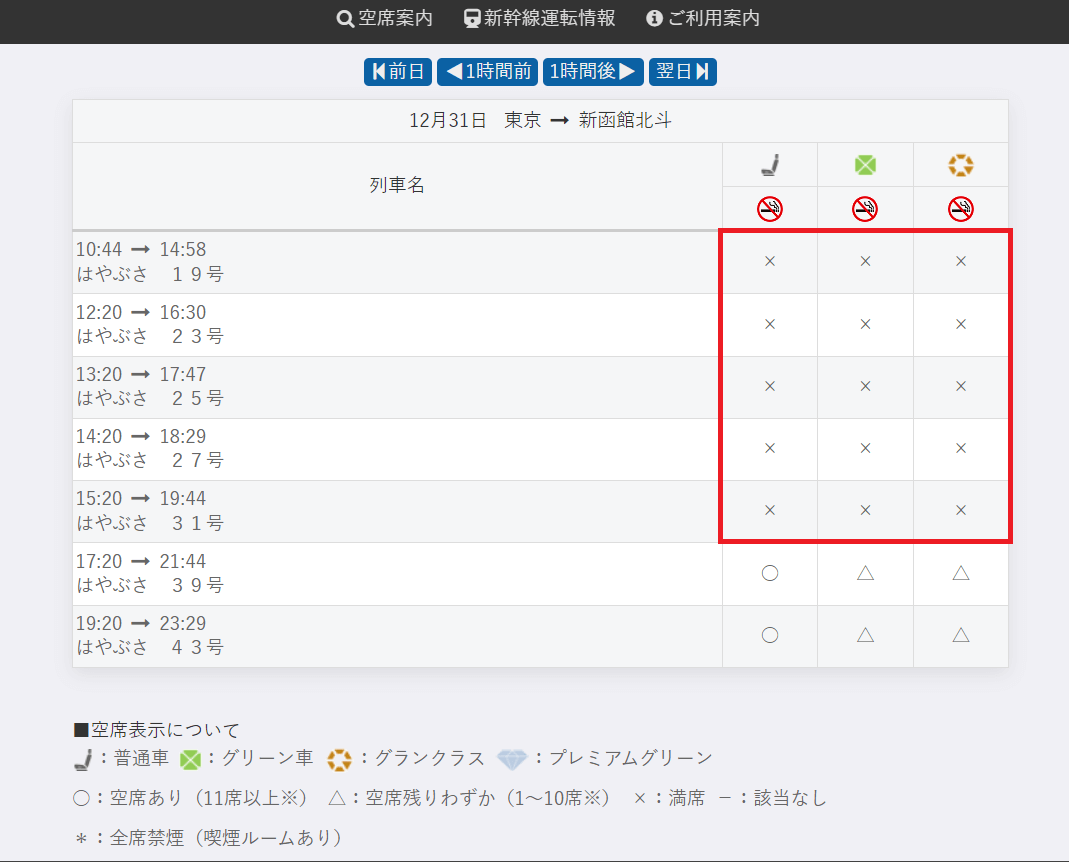
Task: Select Green car triangle for はやぶさ 39号
Action: pos(865,574)
